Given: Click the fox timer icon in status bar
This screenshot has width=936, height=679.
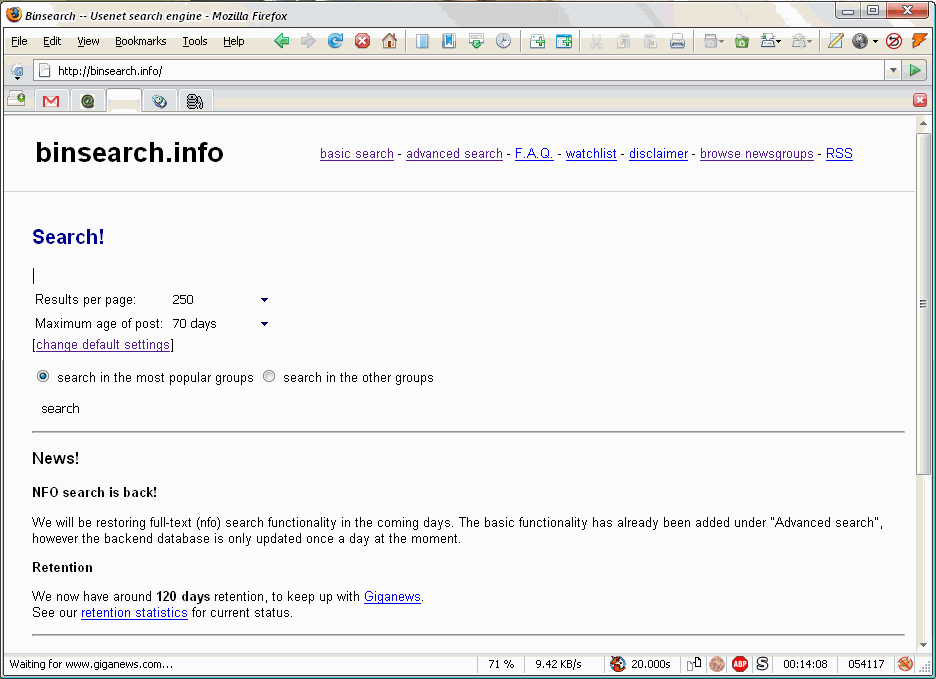Looking at the screenshot, I should (x=618, y=663).
